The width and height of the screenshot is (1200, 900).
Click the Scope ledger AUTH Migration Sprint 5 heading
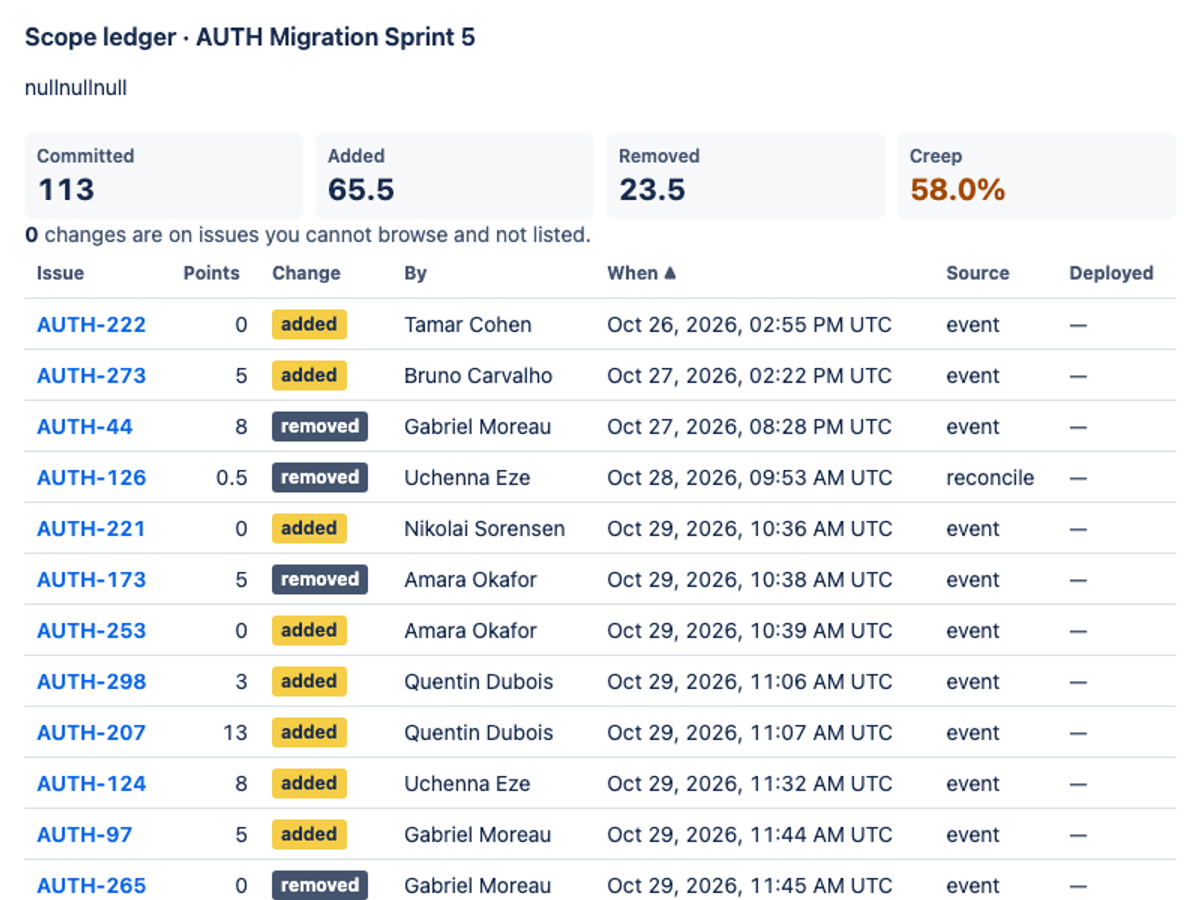[x=250, y=38]
